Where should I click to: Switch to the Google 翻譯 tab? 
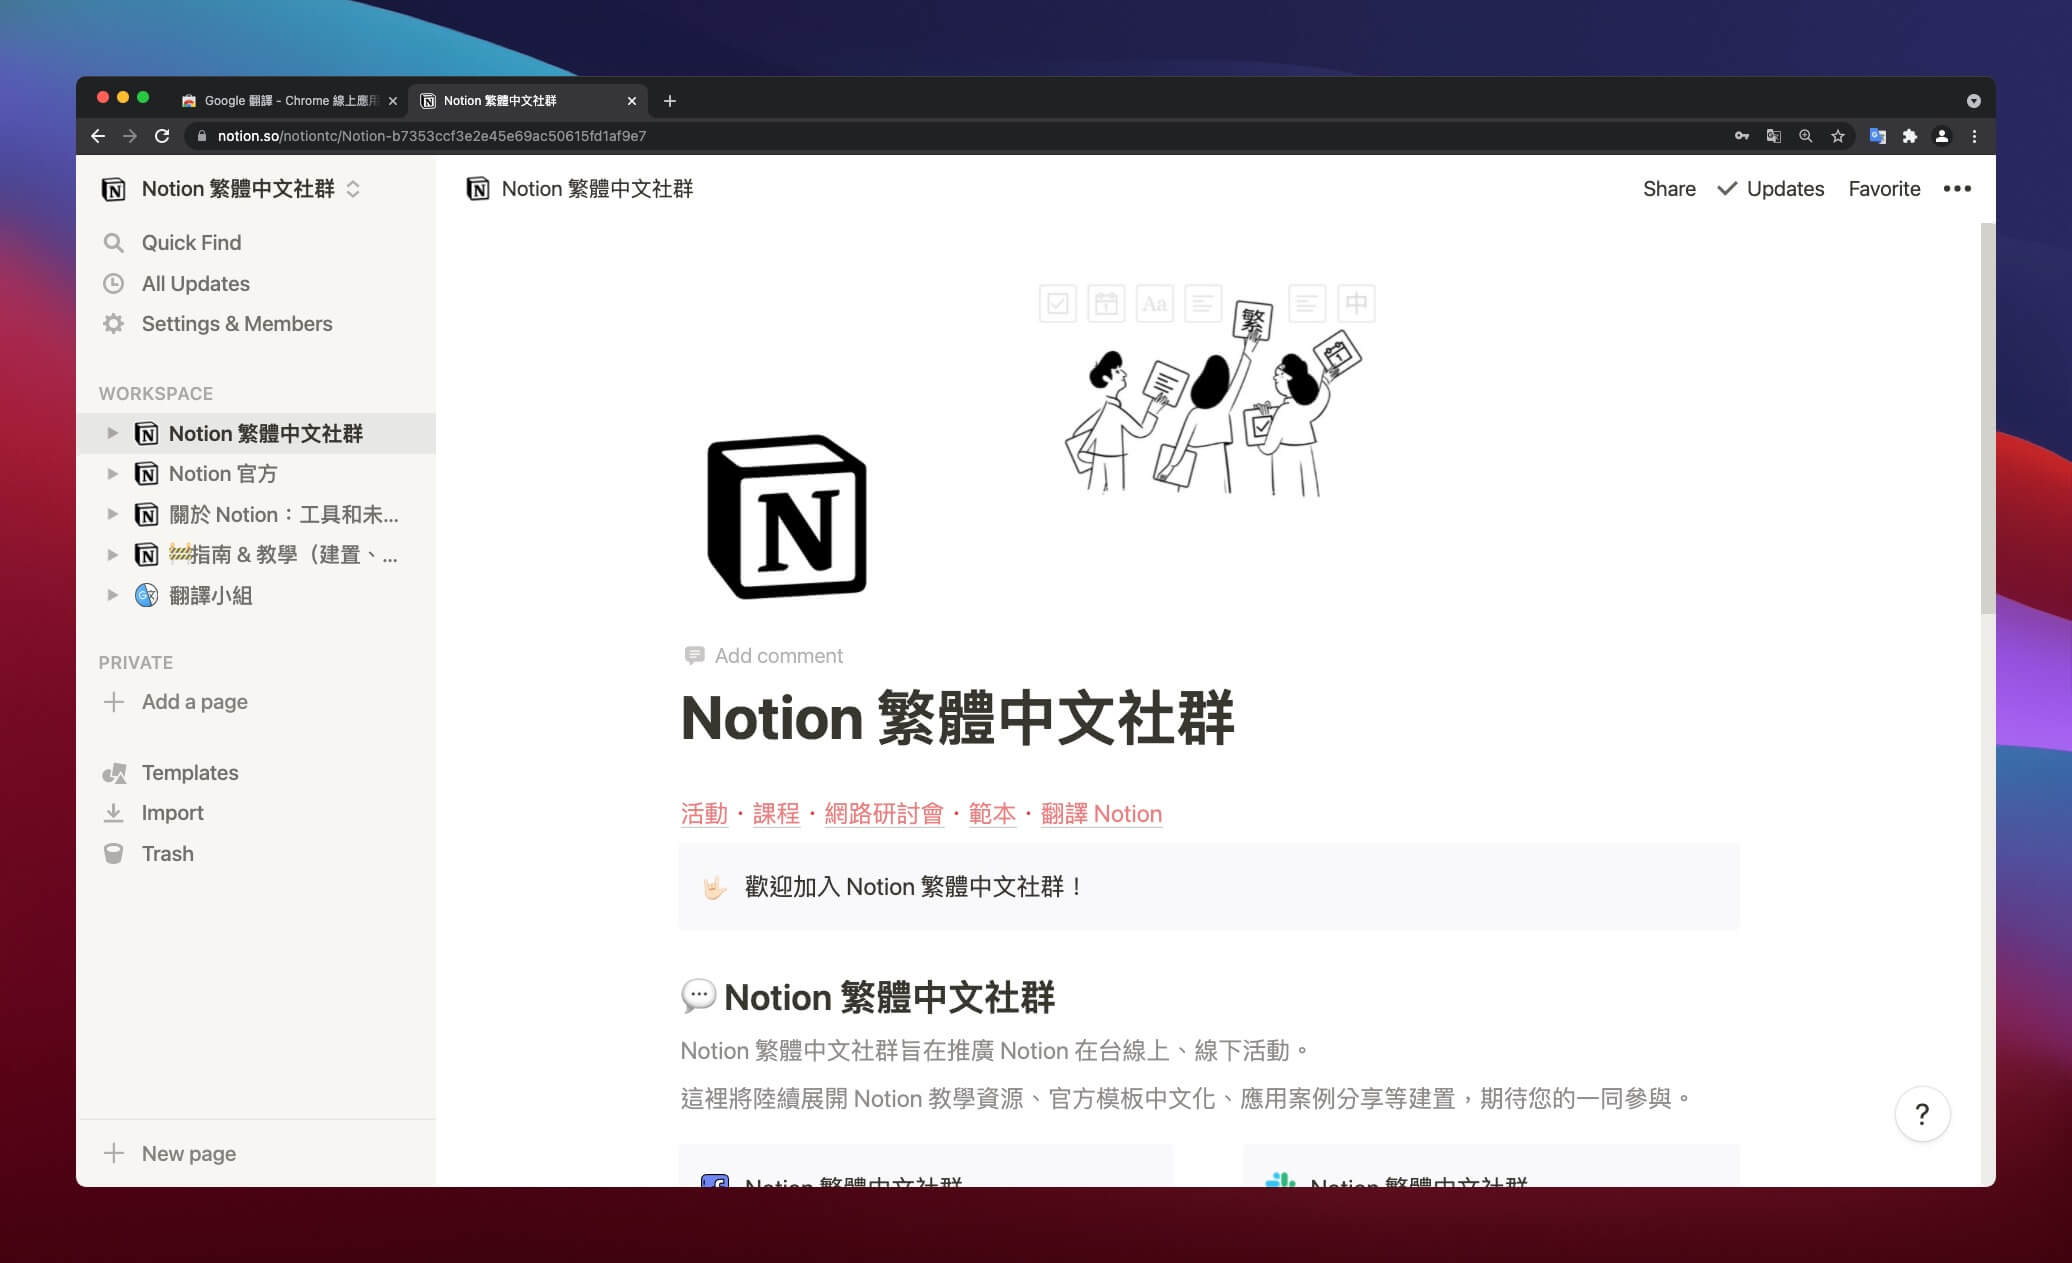289,101
